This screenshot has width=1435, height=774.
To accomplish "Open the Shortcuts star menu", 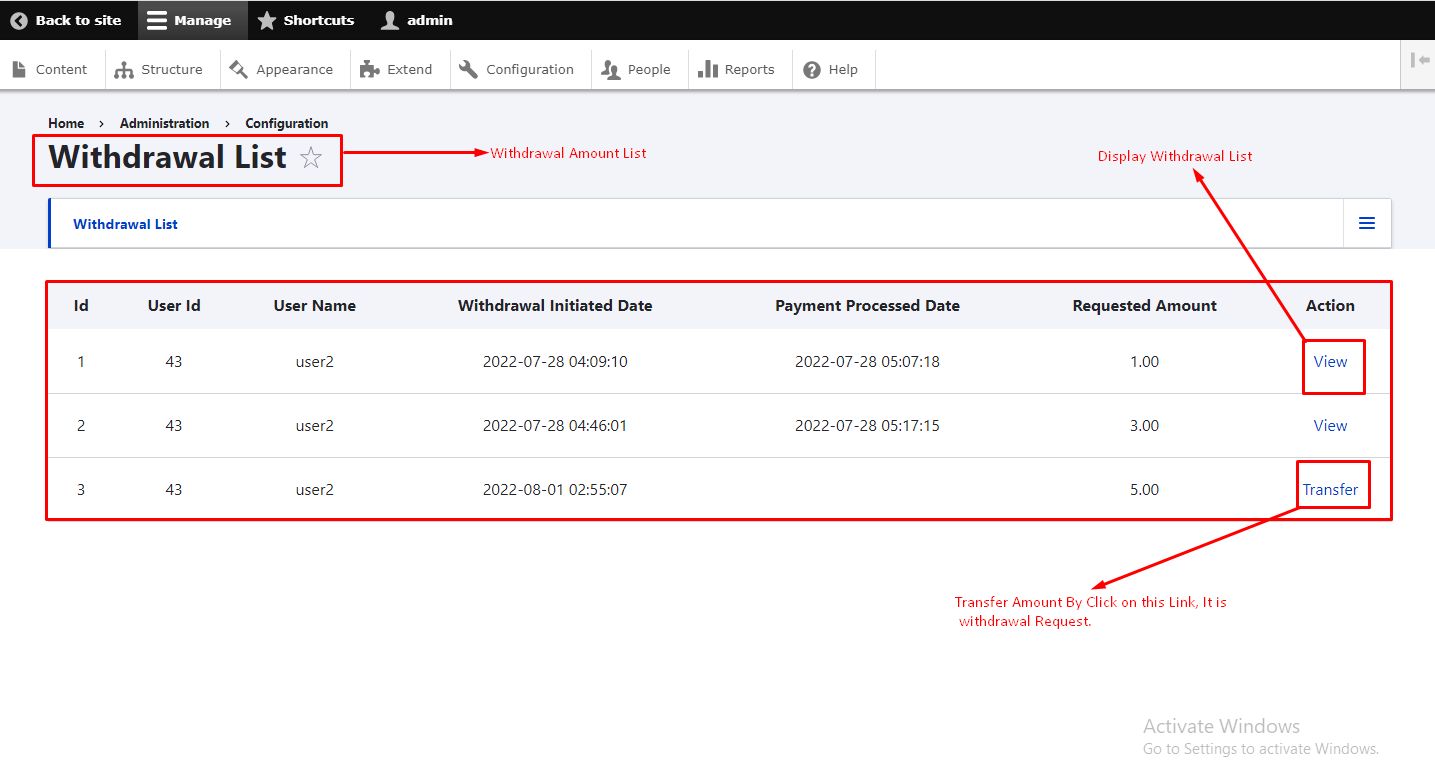I will (x=267, y=20).
